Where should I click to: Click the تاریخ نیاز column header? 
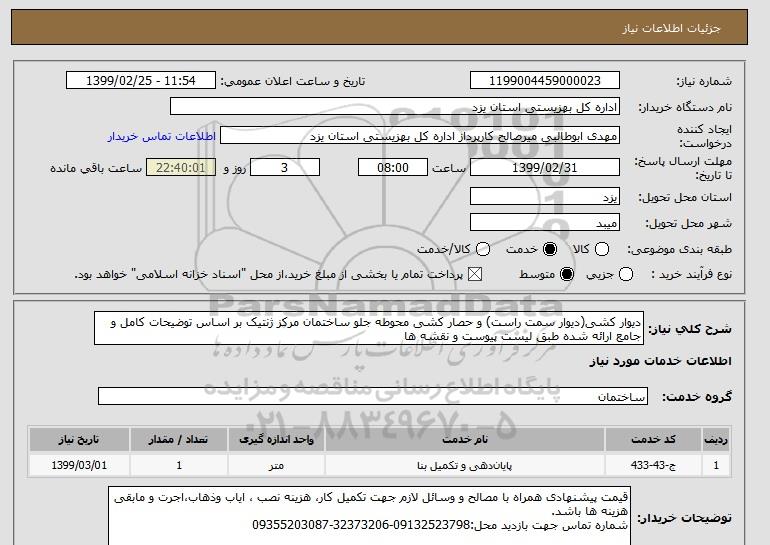tap(79, 439)
